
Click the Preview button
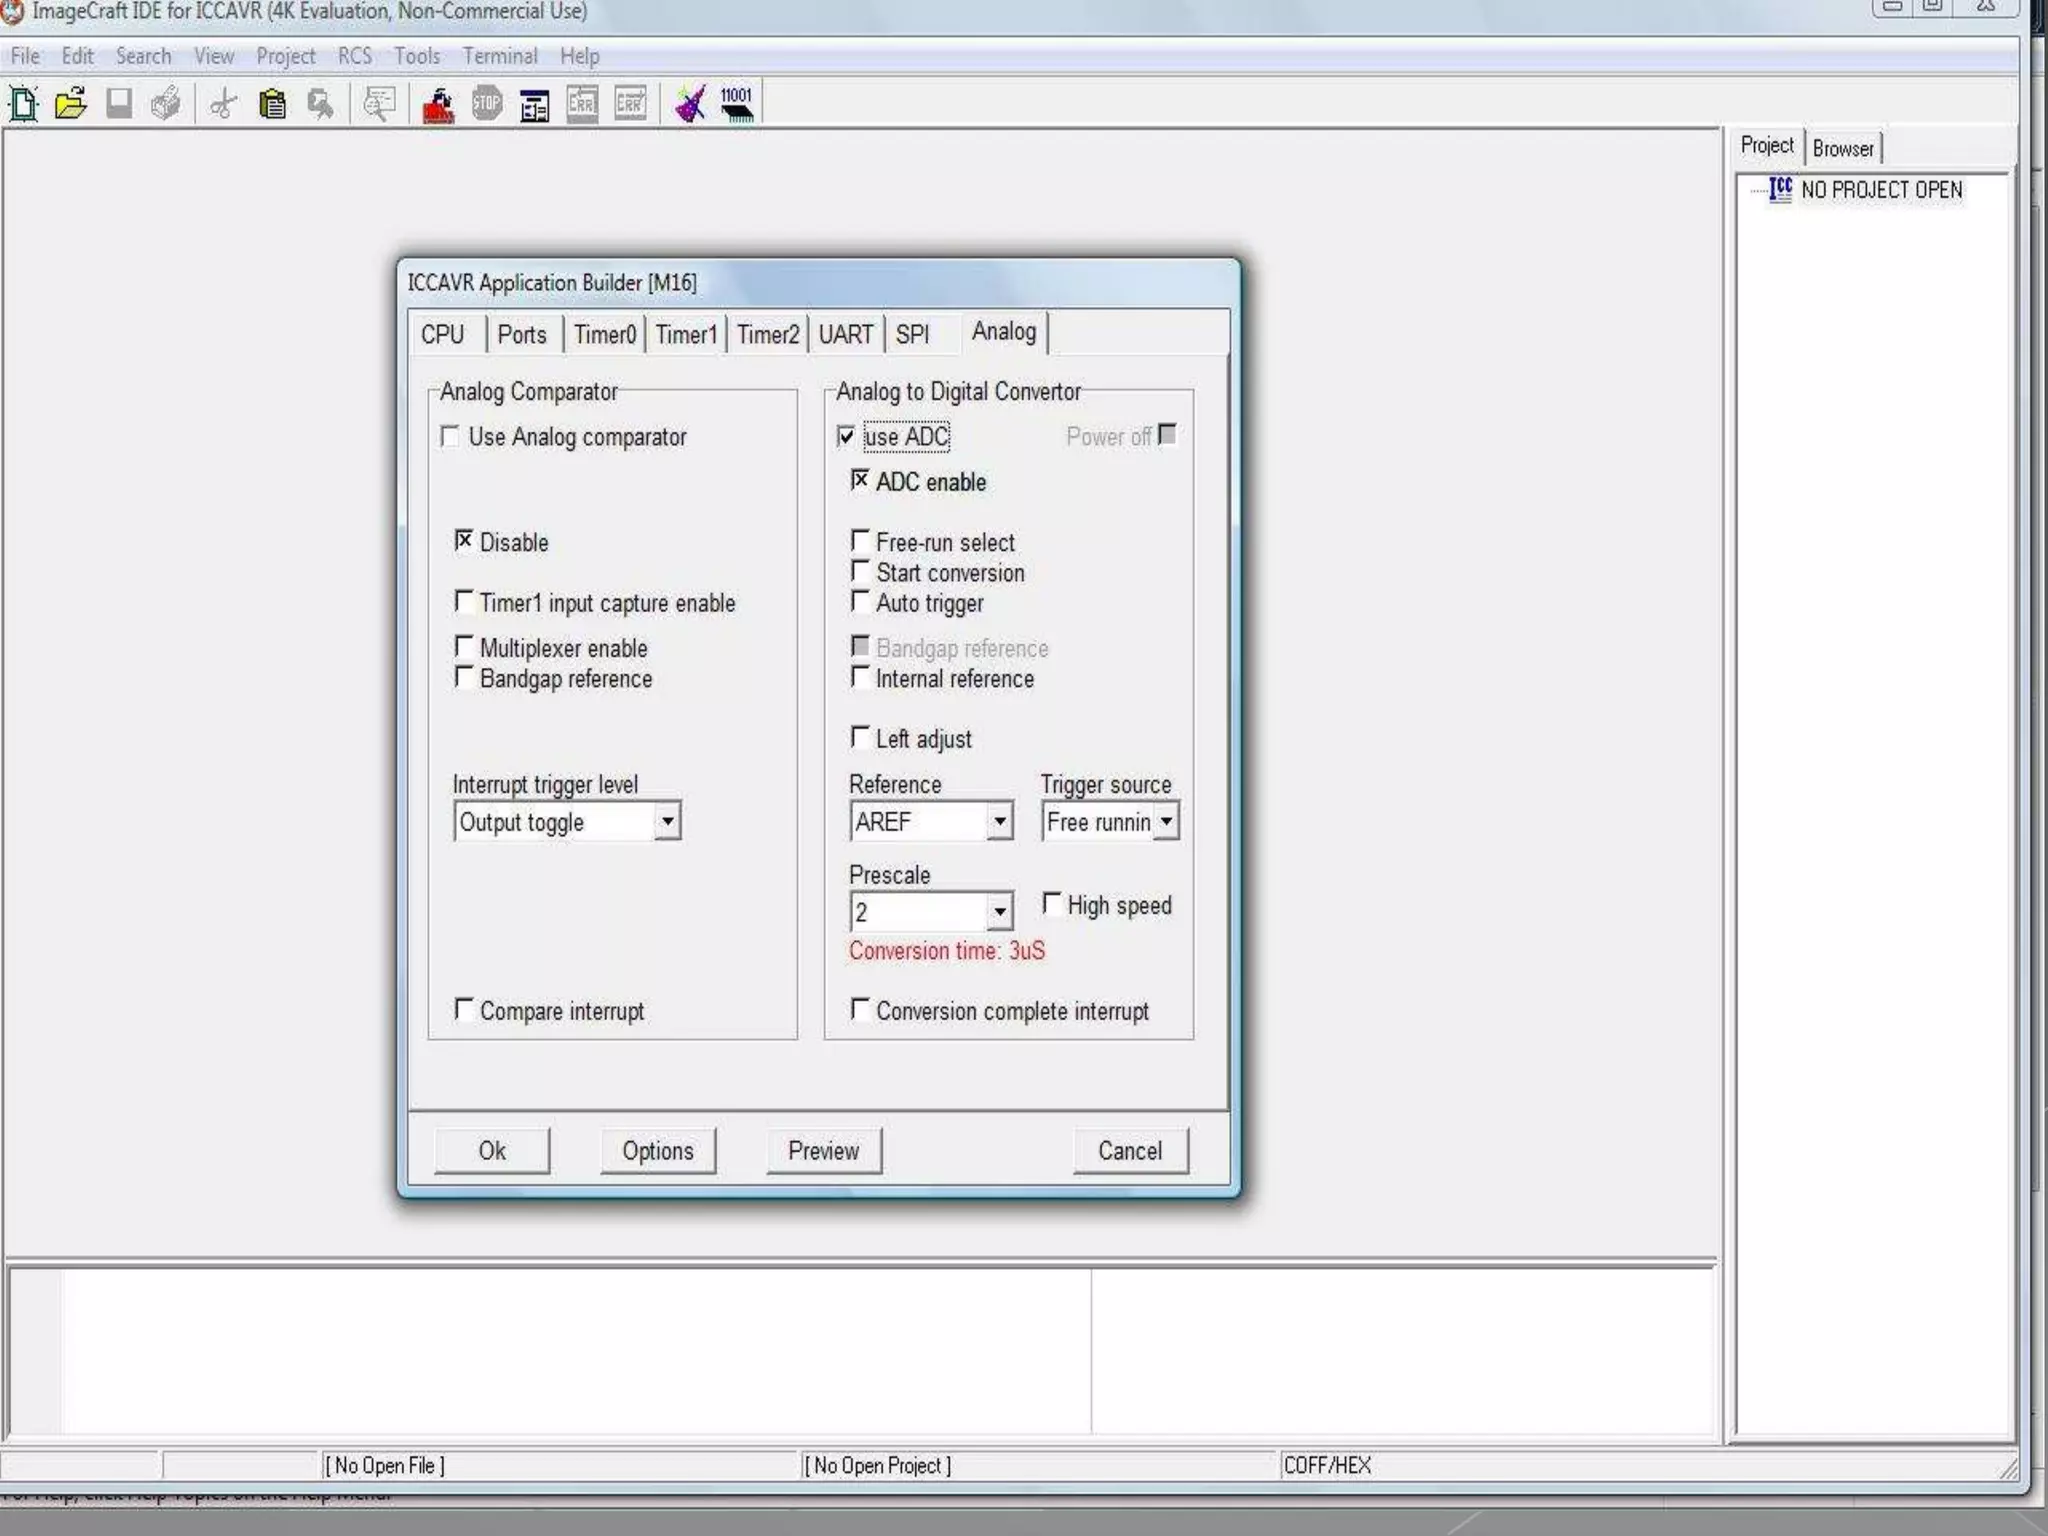click(x=823, y=1151)
